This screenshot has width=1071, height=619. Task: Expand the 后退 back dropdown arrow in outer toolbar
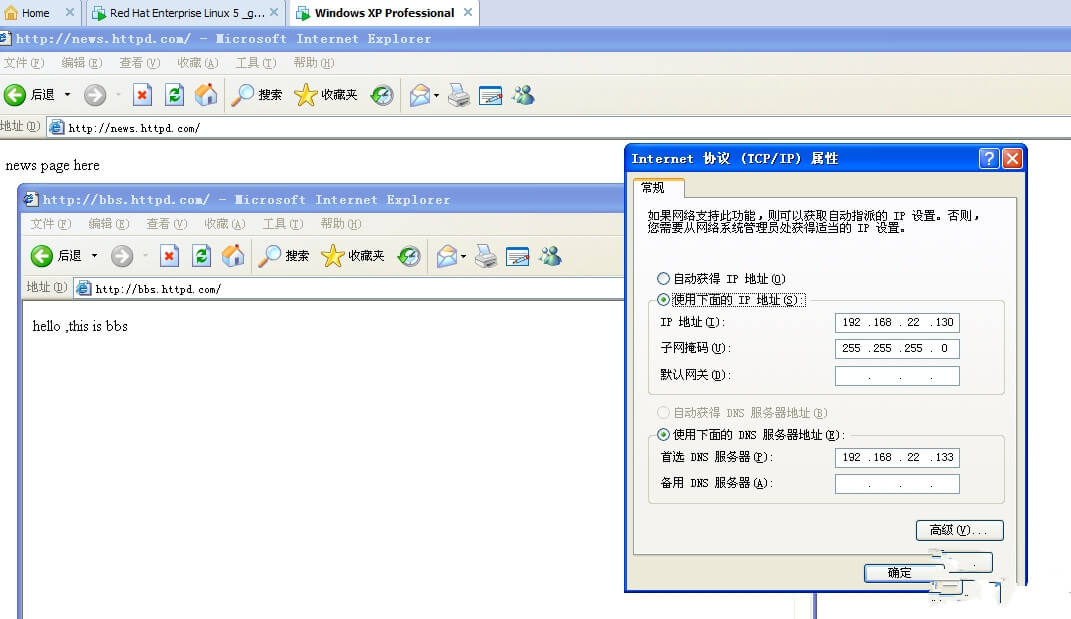tap(68, 95)
